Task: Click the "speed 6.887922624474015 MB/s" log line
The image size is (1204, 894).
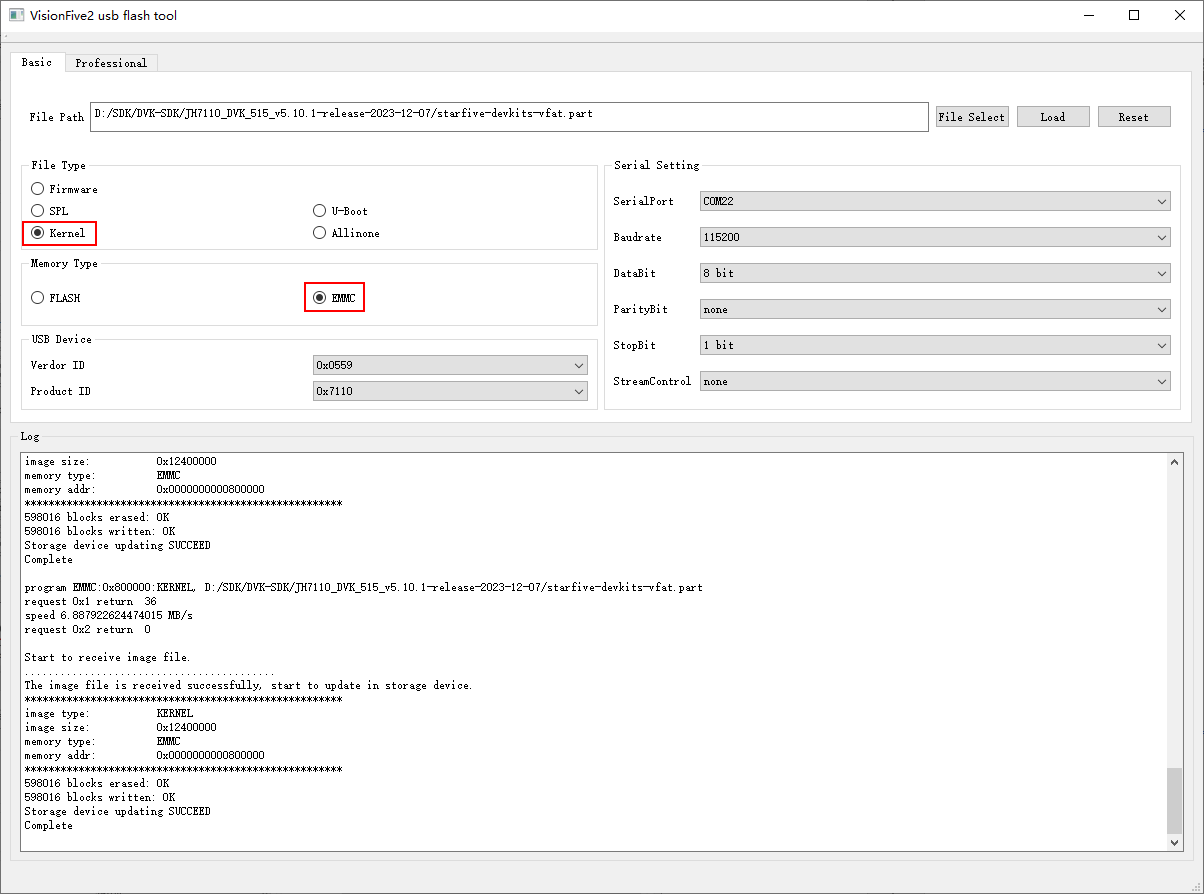Action: pos(108,616)
